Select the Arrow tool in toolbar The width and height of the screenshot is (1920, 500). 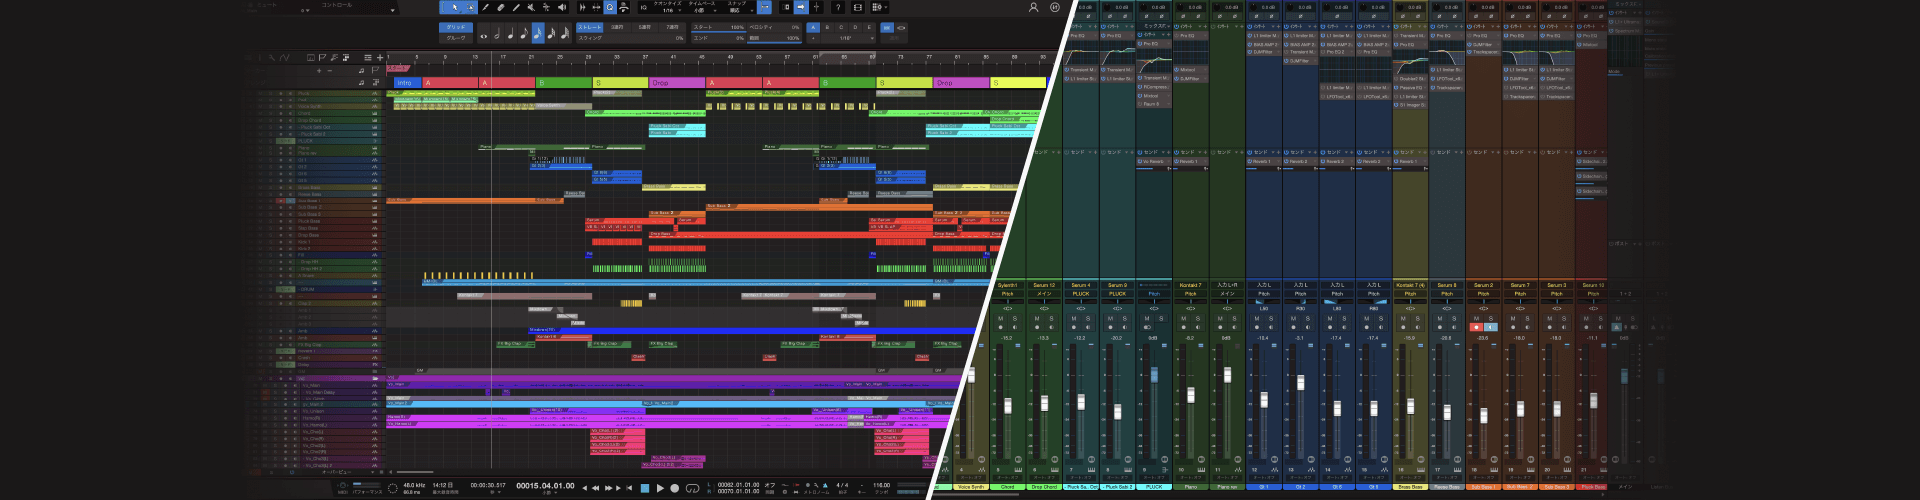click(x=455, y=7)
